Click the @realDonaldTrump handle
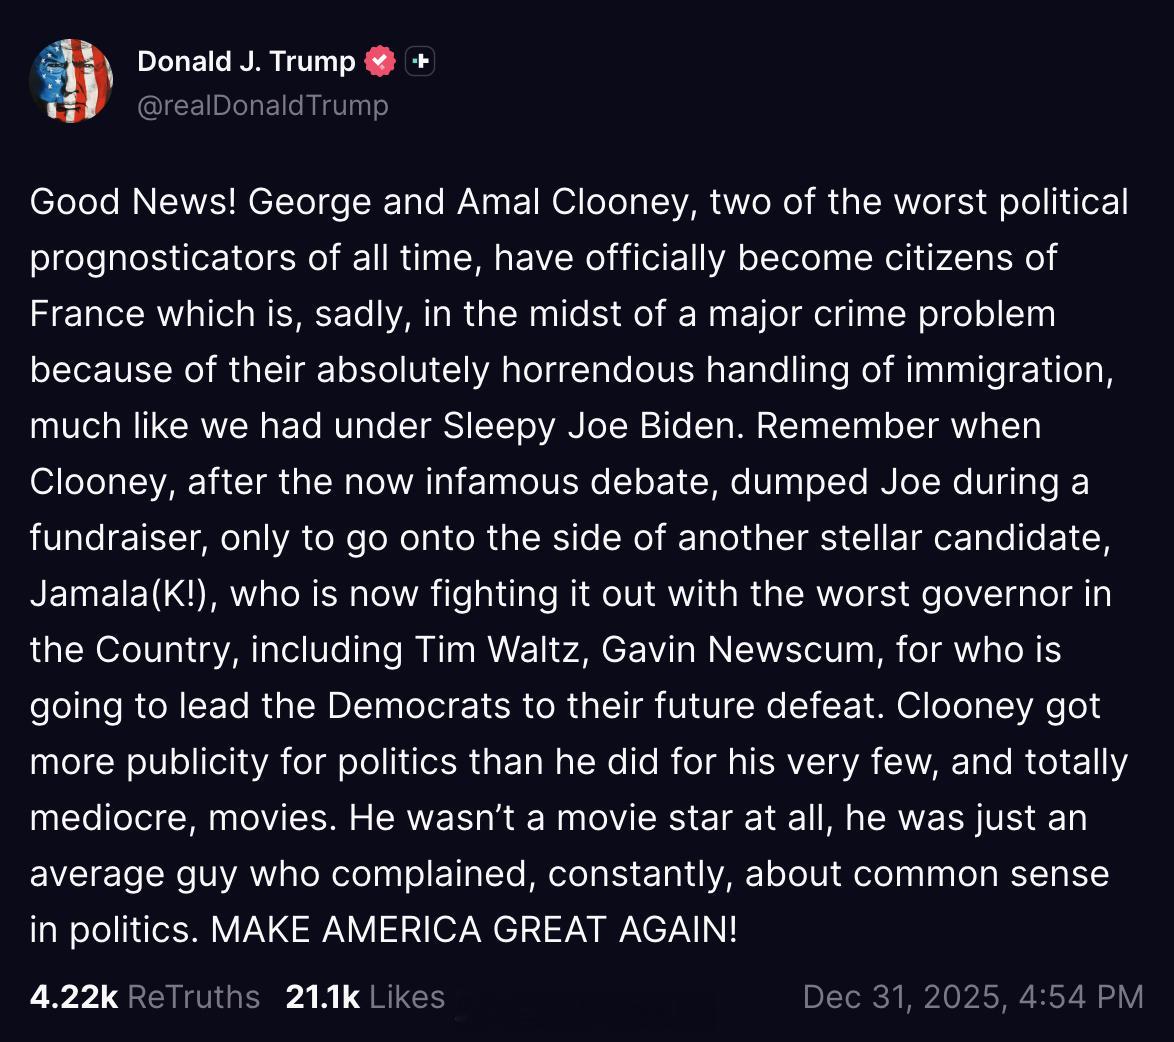 coord(263,106)
